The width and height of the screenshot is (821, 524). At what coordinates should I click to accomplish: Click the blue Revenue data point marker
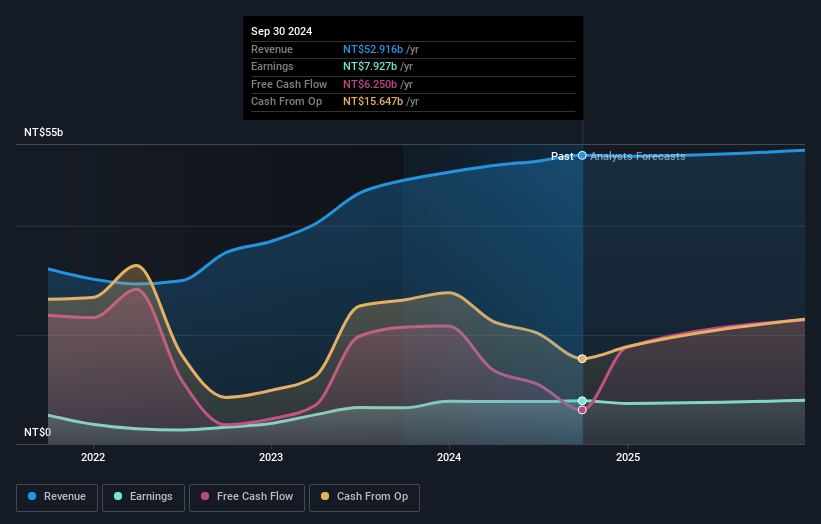(582, 155)
